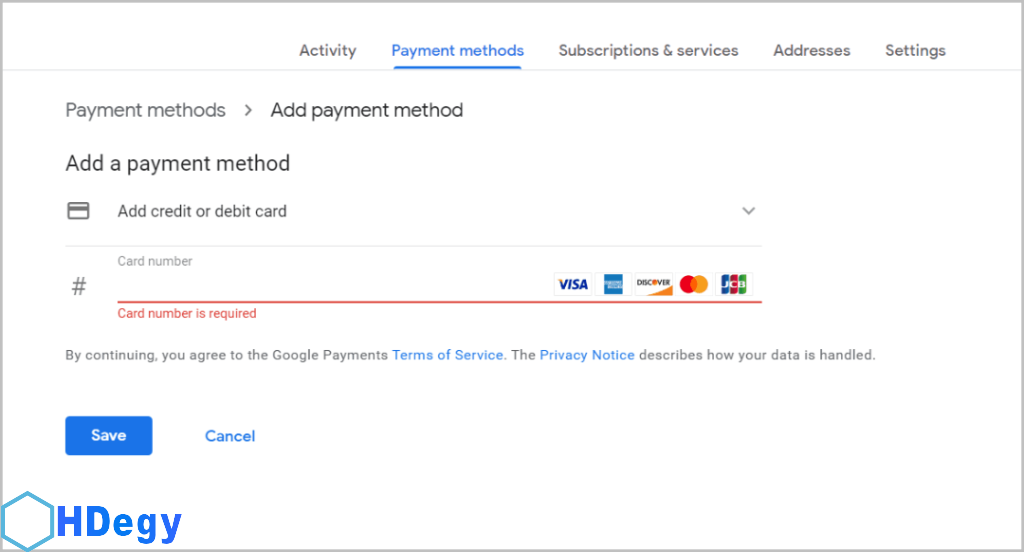Open the Terms of Service link
The image size is (1024, 552).
pyautogui.click(x=447, y=355)
